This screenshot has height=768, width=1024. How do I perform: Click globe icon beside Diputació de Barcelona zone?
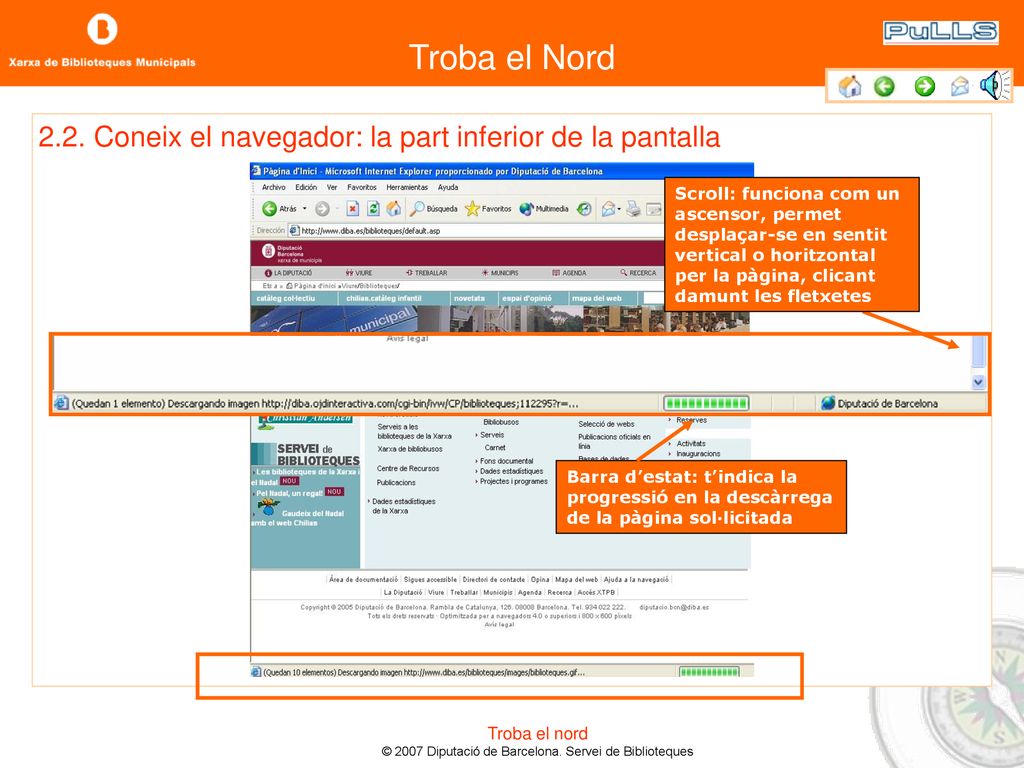pos(828,404)
